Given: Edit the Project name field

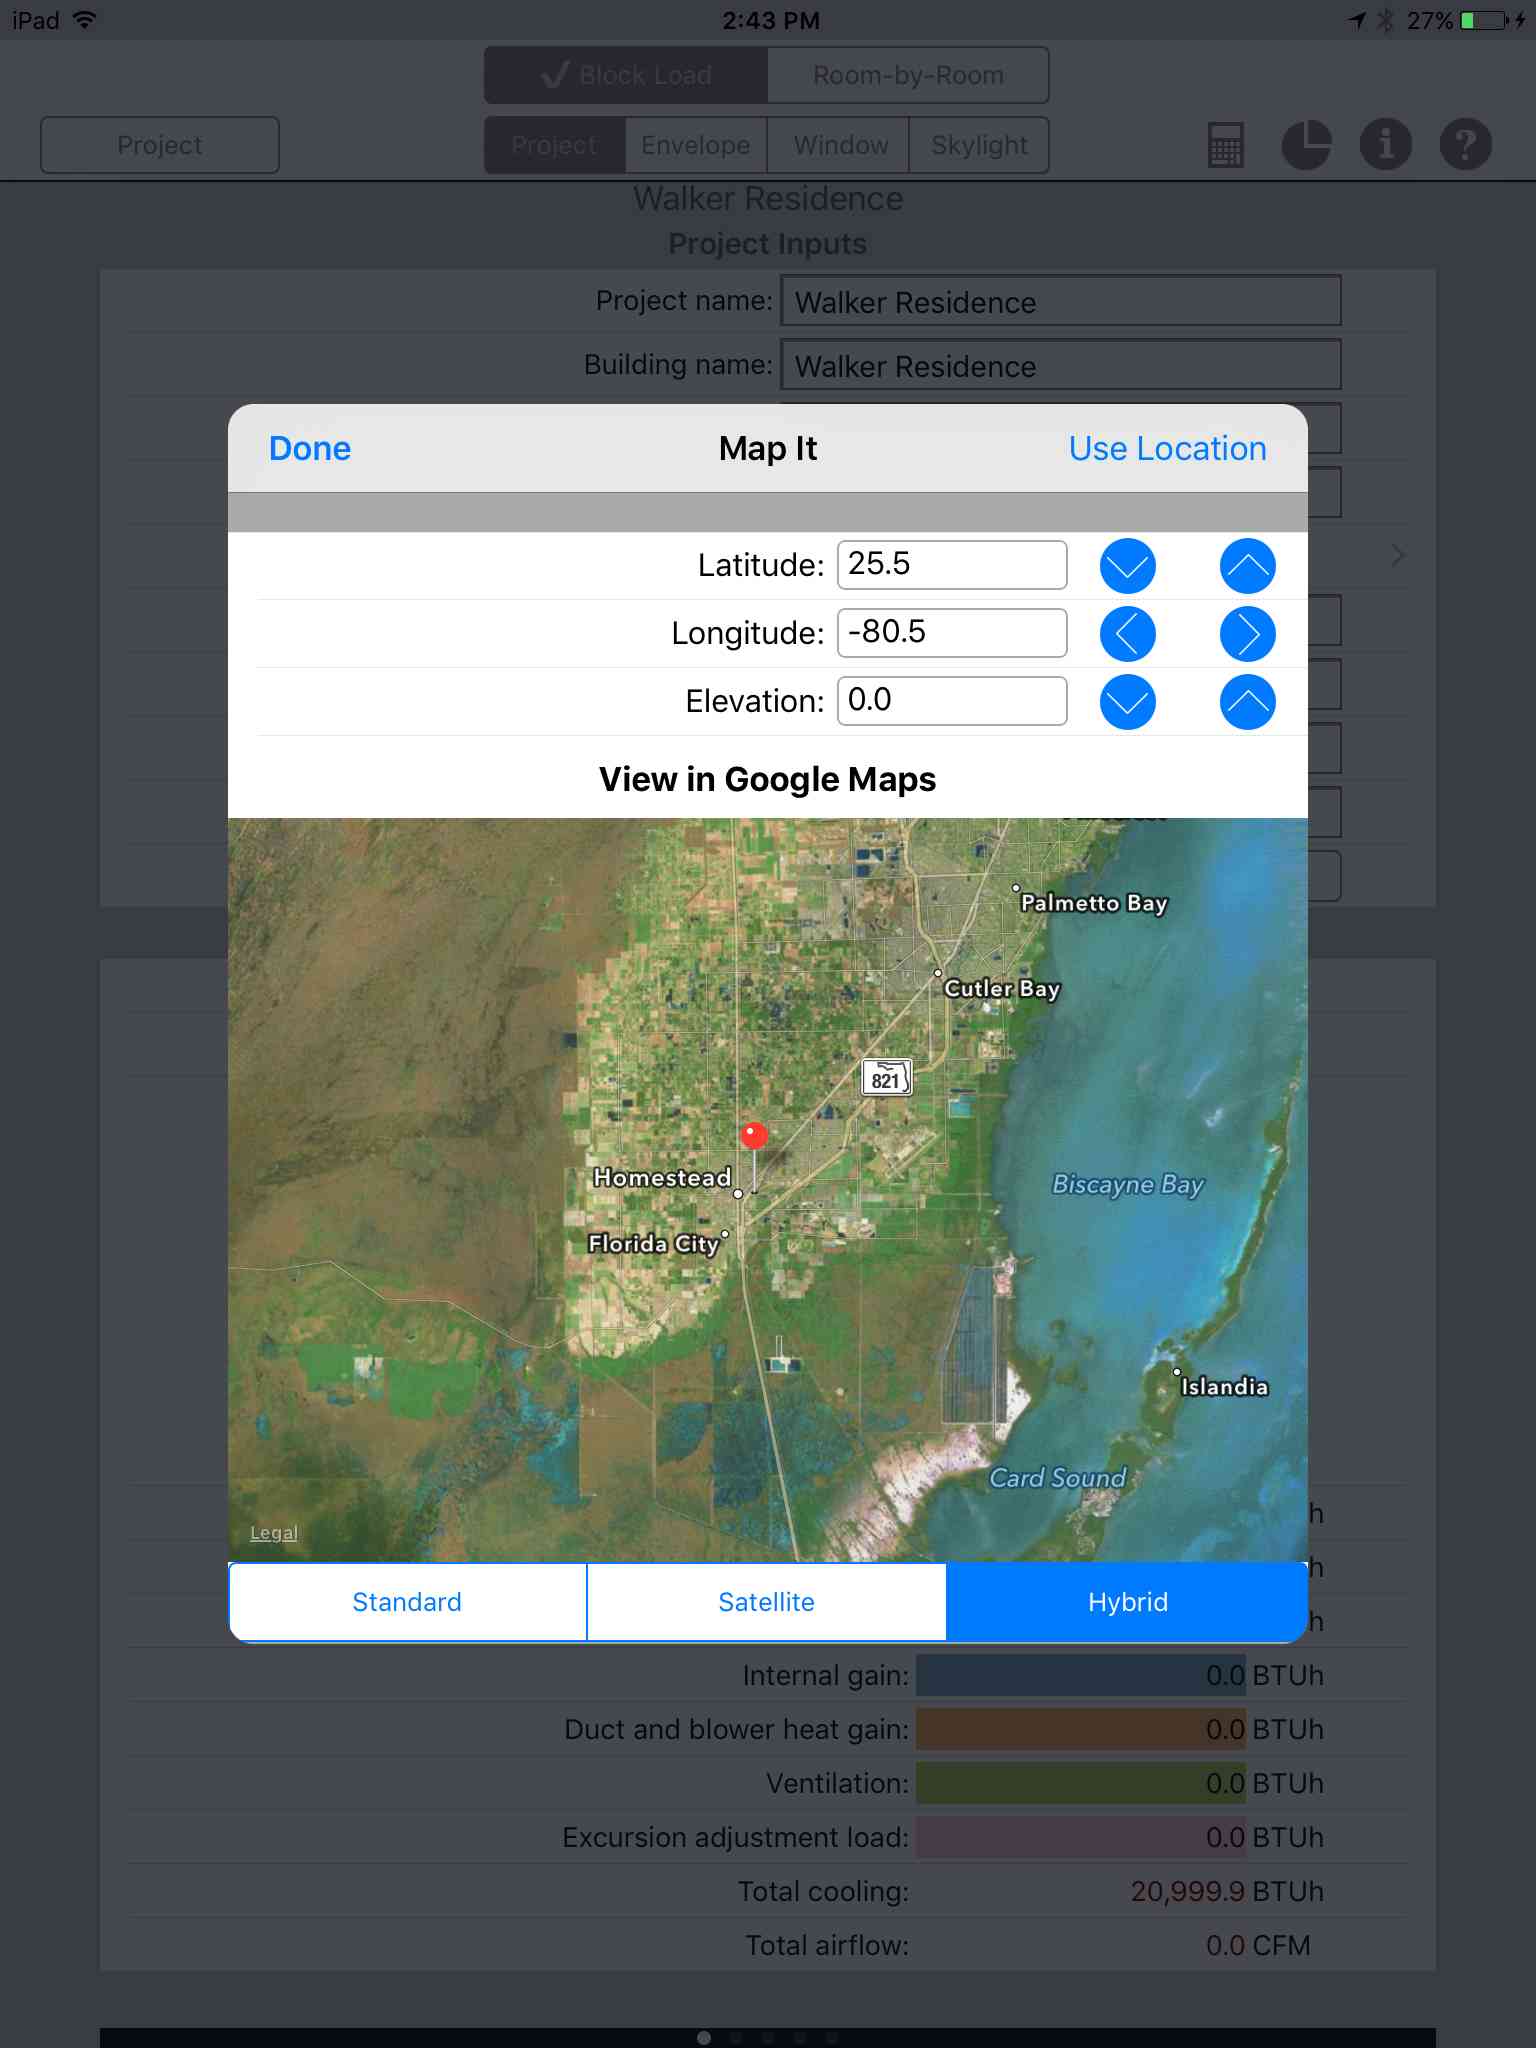Looking at the screenshot, I should coord(1061,301).
